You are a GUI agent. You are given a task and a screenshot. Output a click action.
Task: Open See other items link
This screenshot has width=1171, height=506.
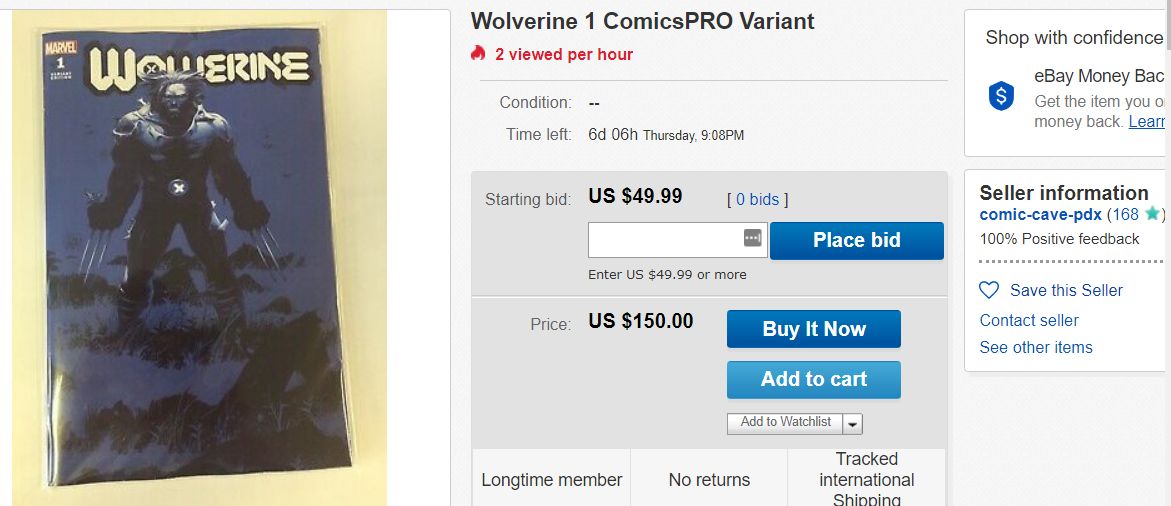1036,347
